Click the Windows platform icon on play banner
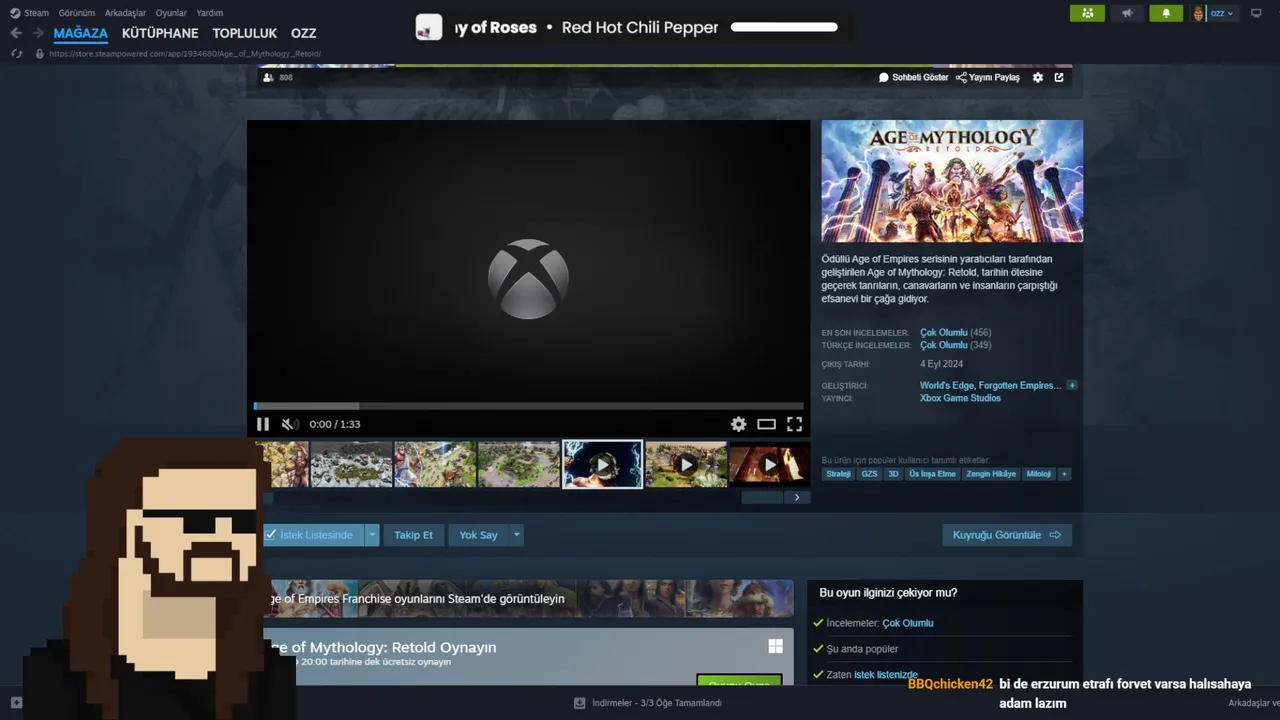 tap(775, 646)
